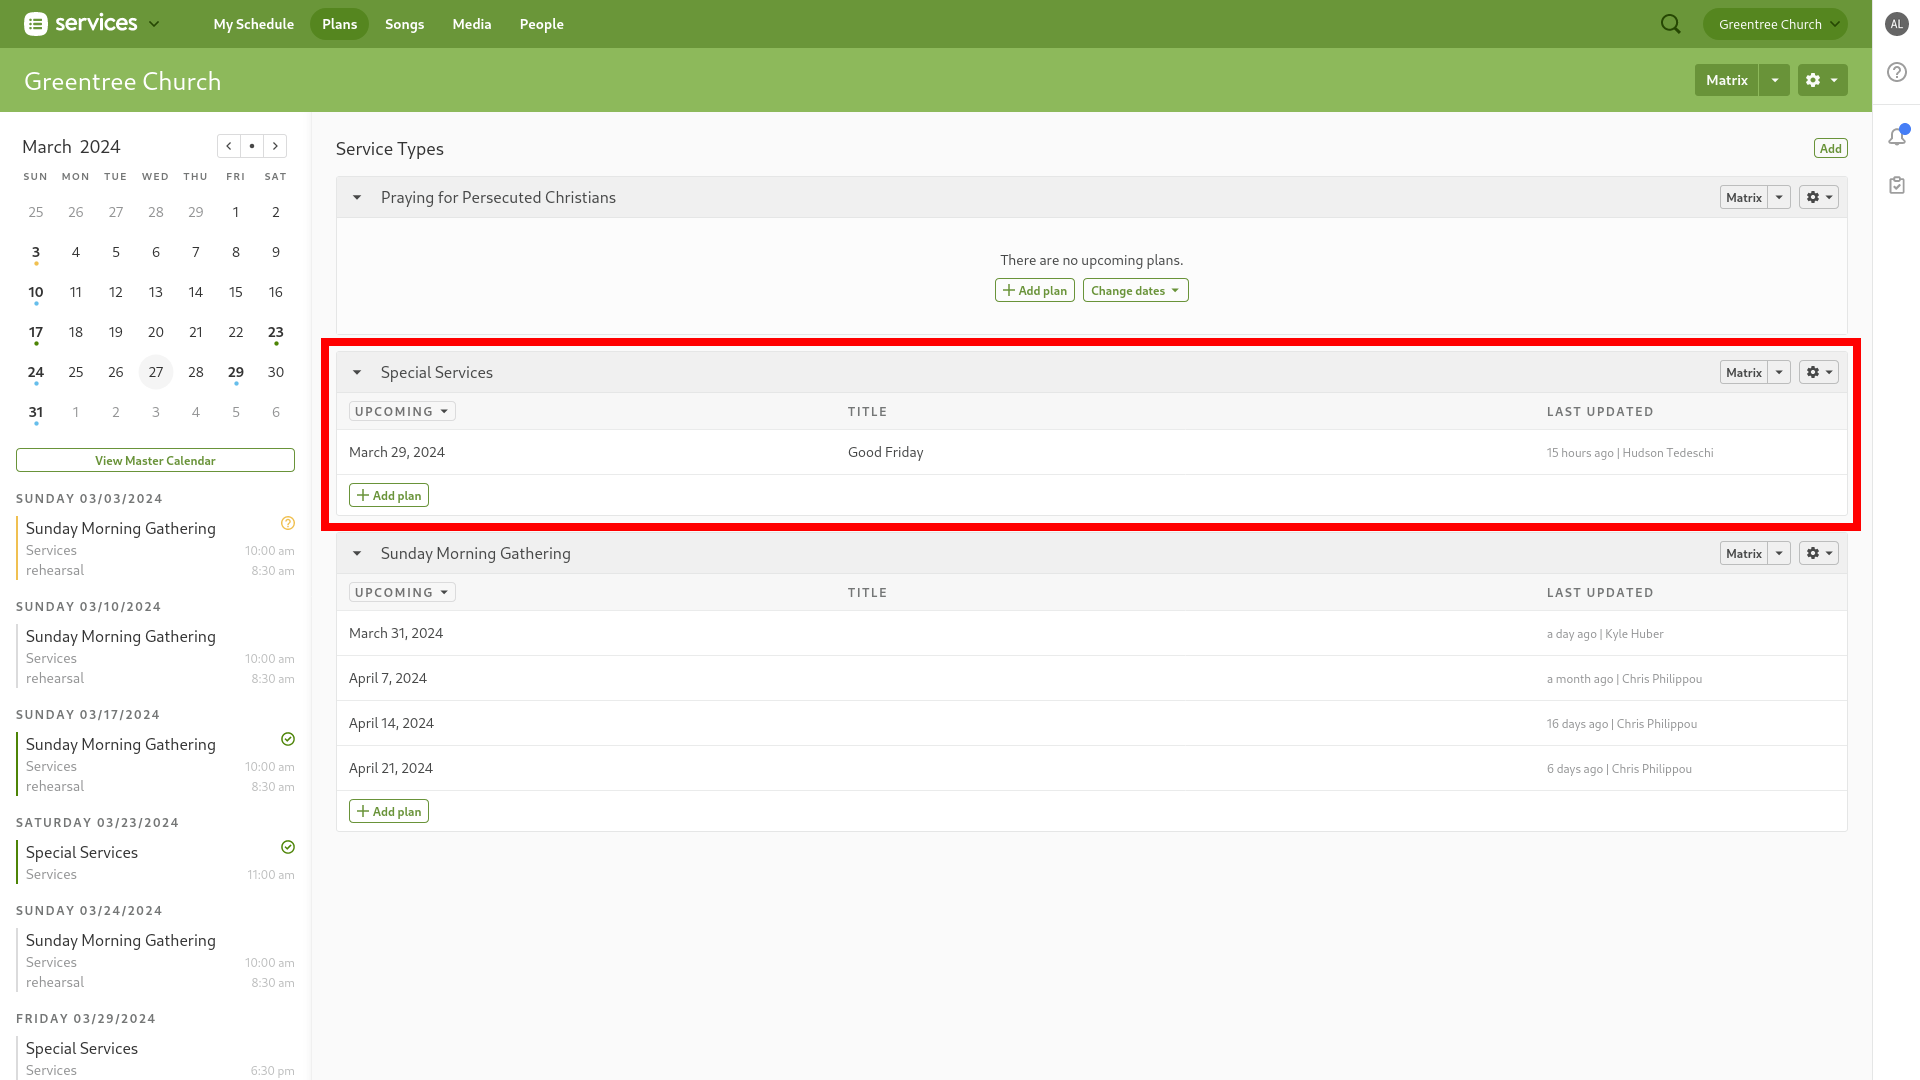
Task: Go to previous month in calendar
Action: click(x=229, y=146)
